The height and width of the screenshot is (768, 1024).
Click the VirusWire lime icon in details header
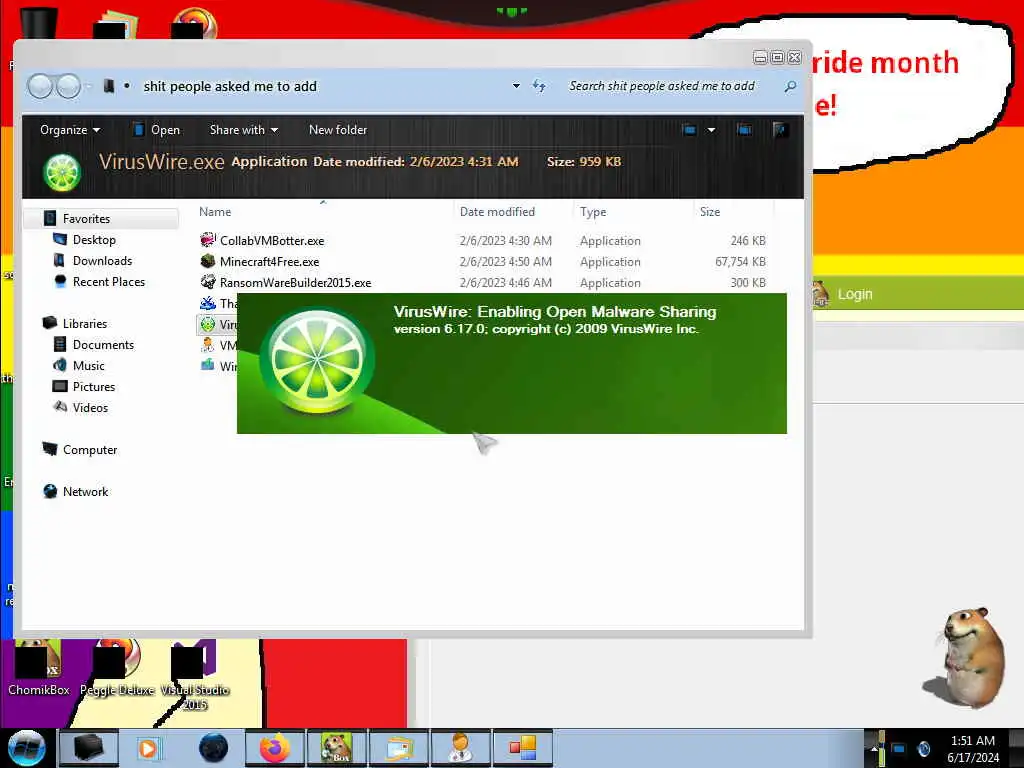click(x=62, y=172)
